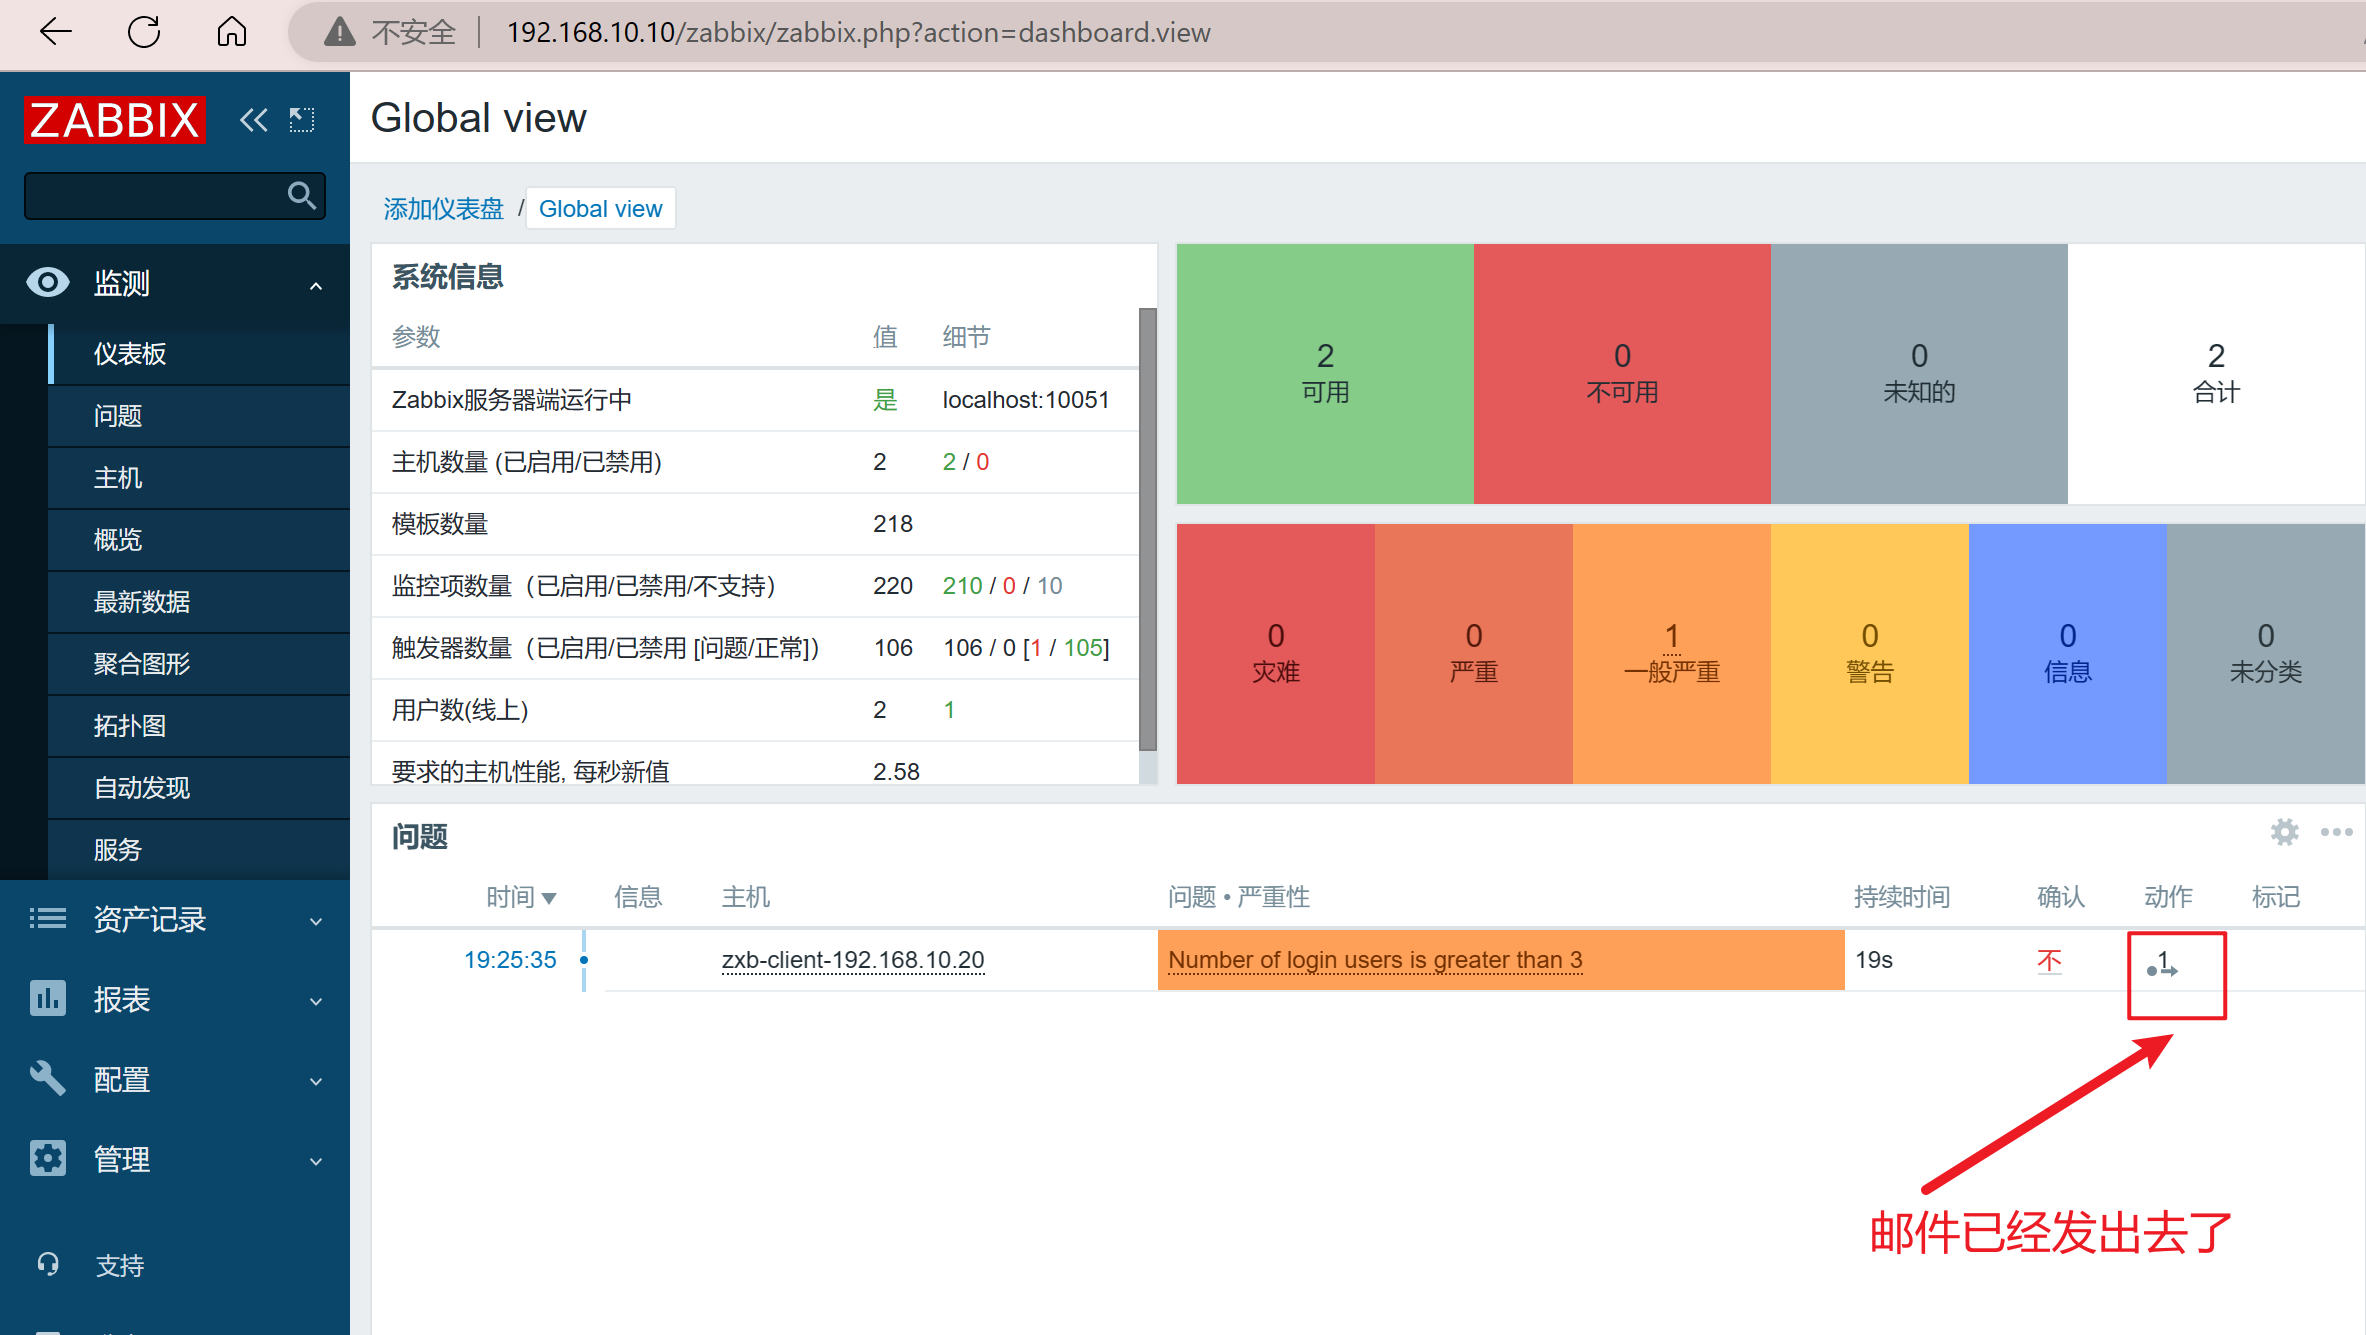
Task: Click 合计 total hosts tile
Action: tap(2216, 373)
